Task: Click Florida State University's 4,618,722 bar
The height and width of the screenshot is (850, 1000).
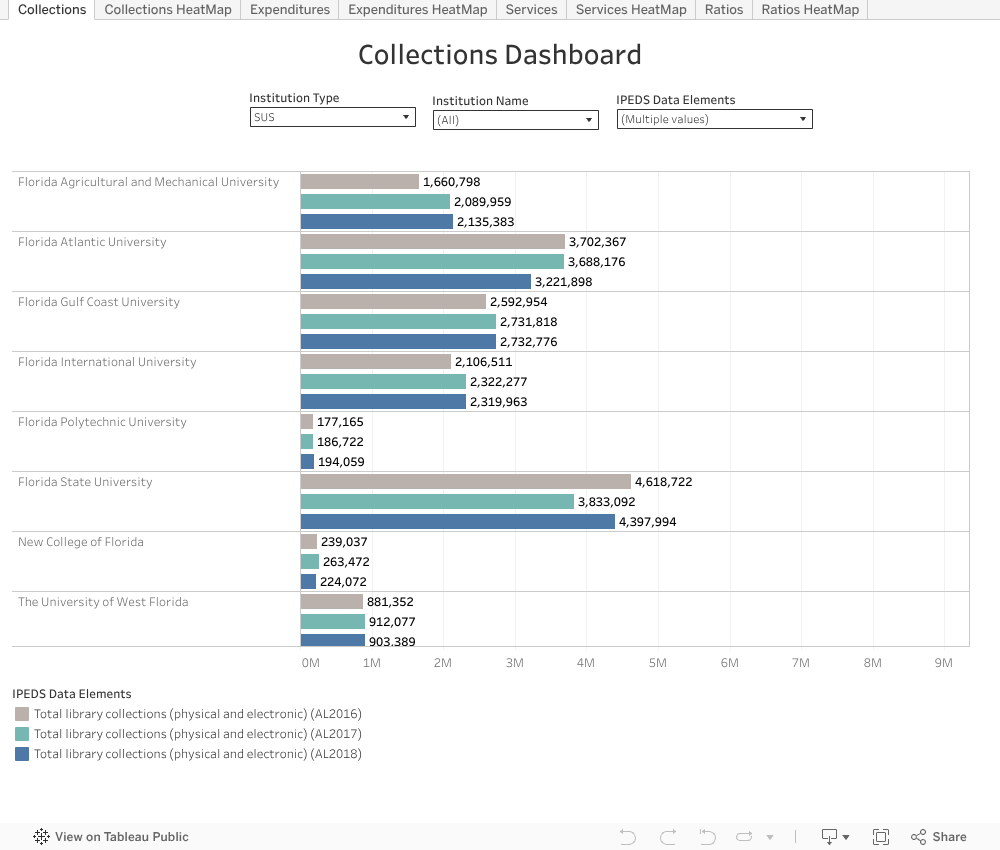Action: [x=465, y=482]
